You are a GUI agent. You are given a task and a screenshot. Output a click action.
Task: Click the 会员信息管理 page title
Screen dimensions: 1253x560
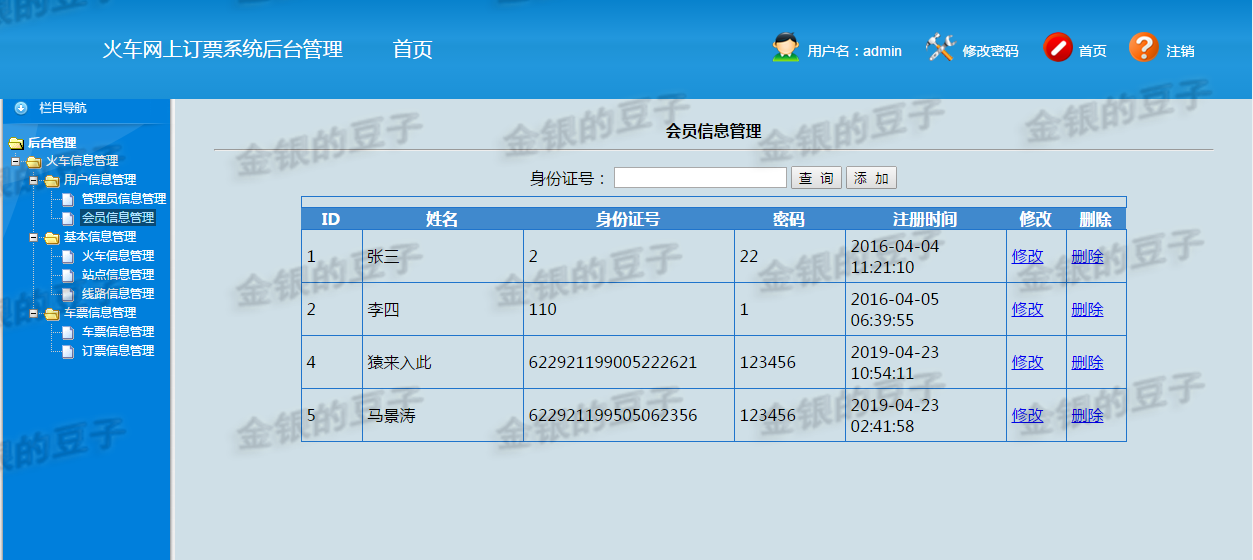click(x=714, y=131)
